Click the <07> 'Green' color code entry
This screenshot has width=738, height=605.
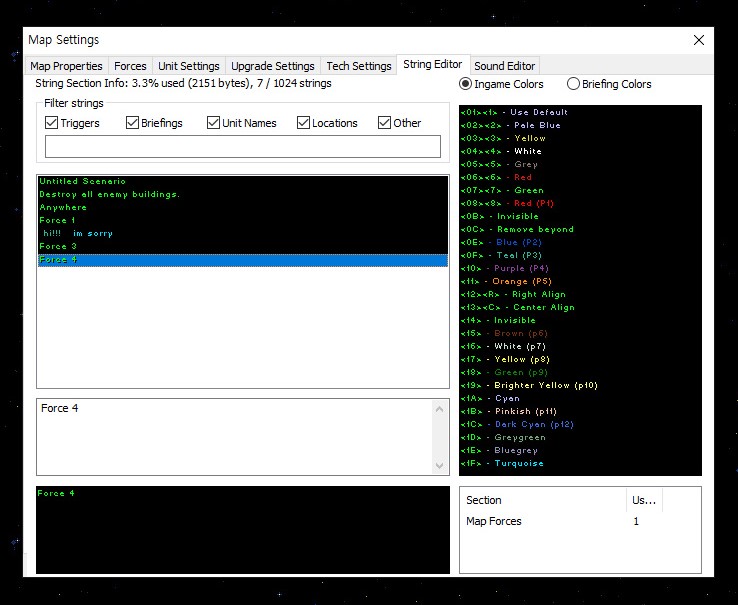pyautogui.click(x=502, y=190)
